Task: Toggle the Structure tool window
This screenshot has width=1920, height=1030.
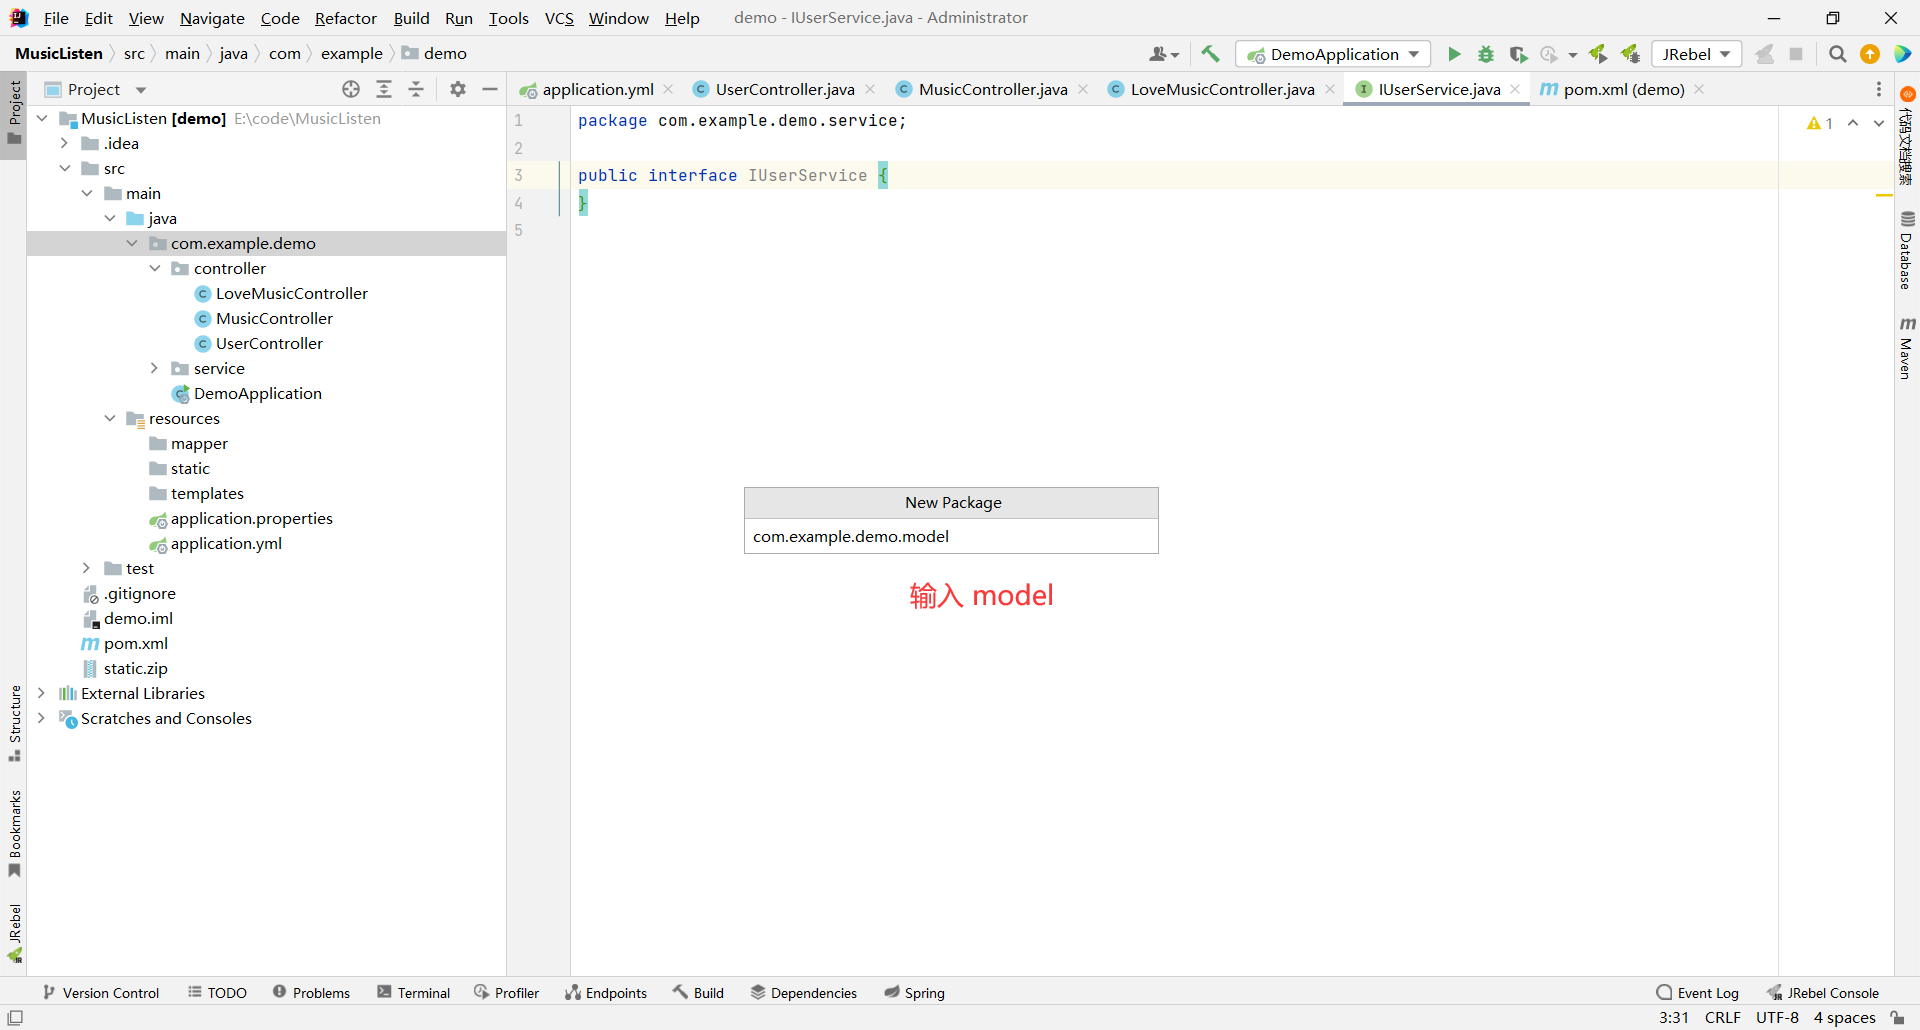Action: pyautogui.click(x=15, y=723)
